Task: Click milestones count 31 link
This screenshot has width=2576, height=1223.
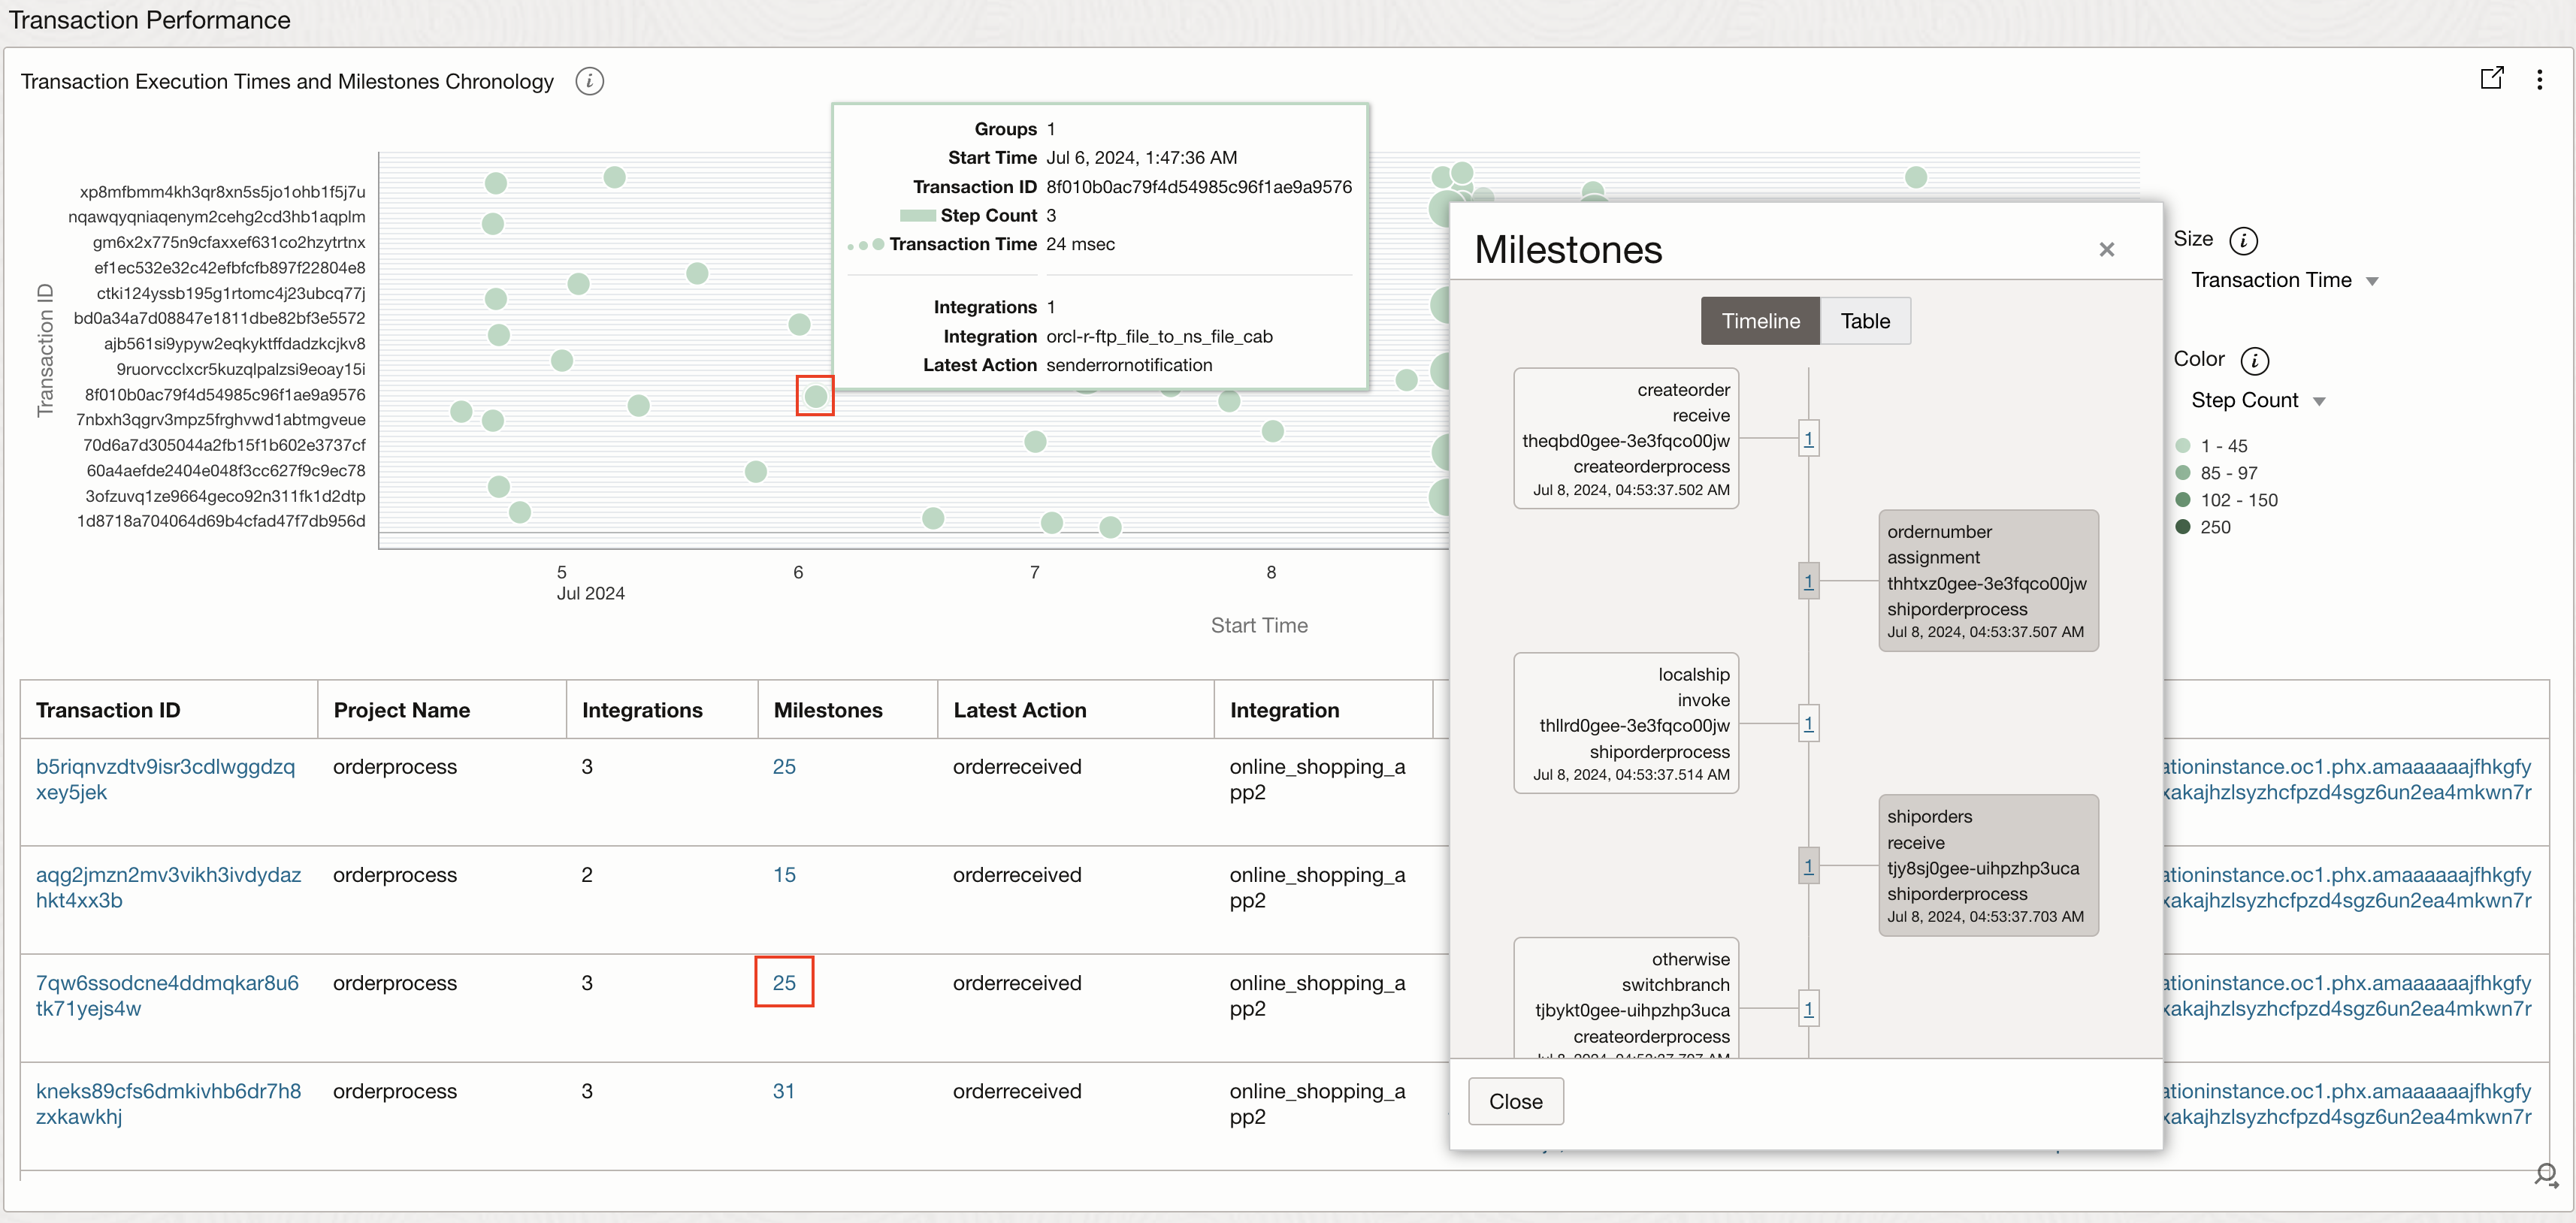Action: [783, 1091]
